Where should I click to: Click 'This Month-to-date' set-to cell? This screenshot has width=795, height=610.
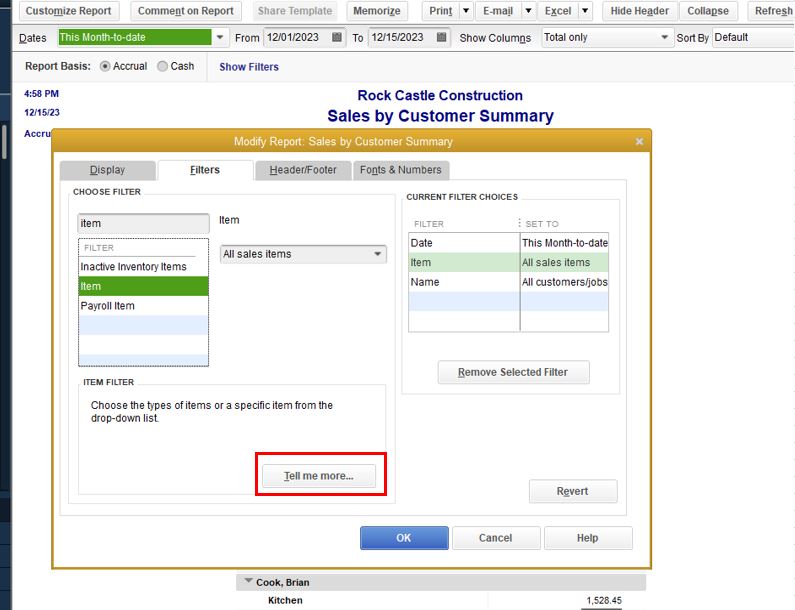pos(565,243)
